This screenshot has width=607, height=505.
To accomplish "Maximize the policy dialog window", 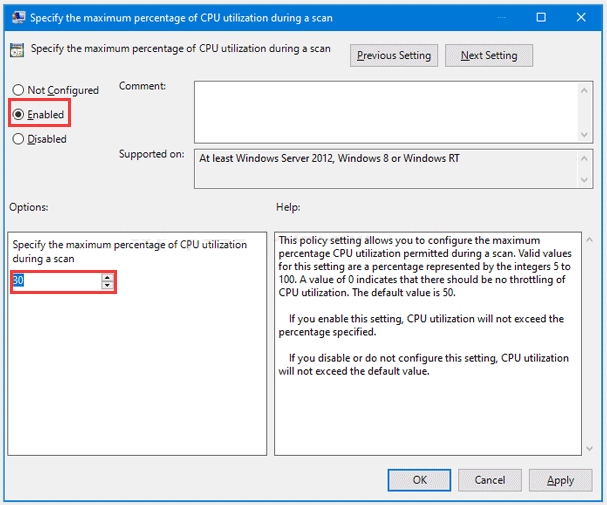I will click(541, 17).
